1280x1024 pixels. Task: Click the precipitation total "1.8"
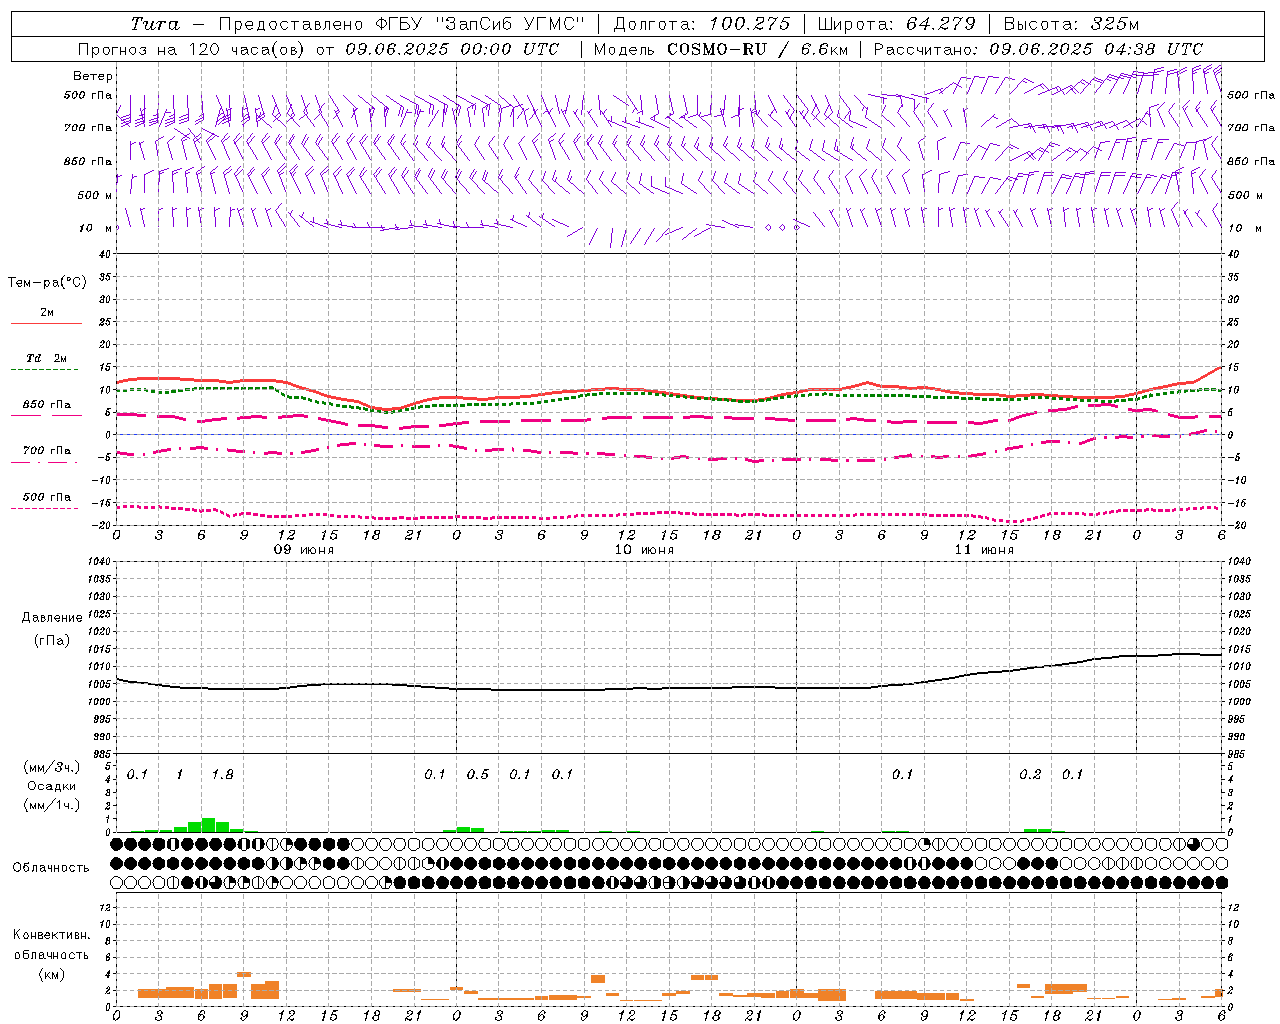(222, 775)
